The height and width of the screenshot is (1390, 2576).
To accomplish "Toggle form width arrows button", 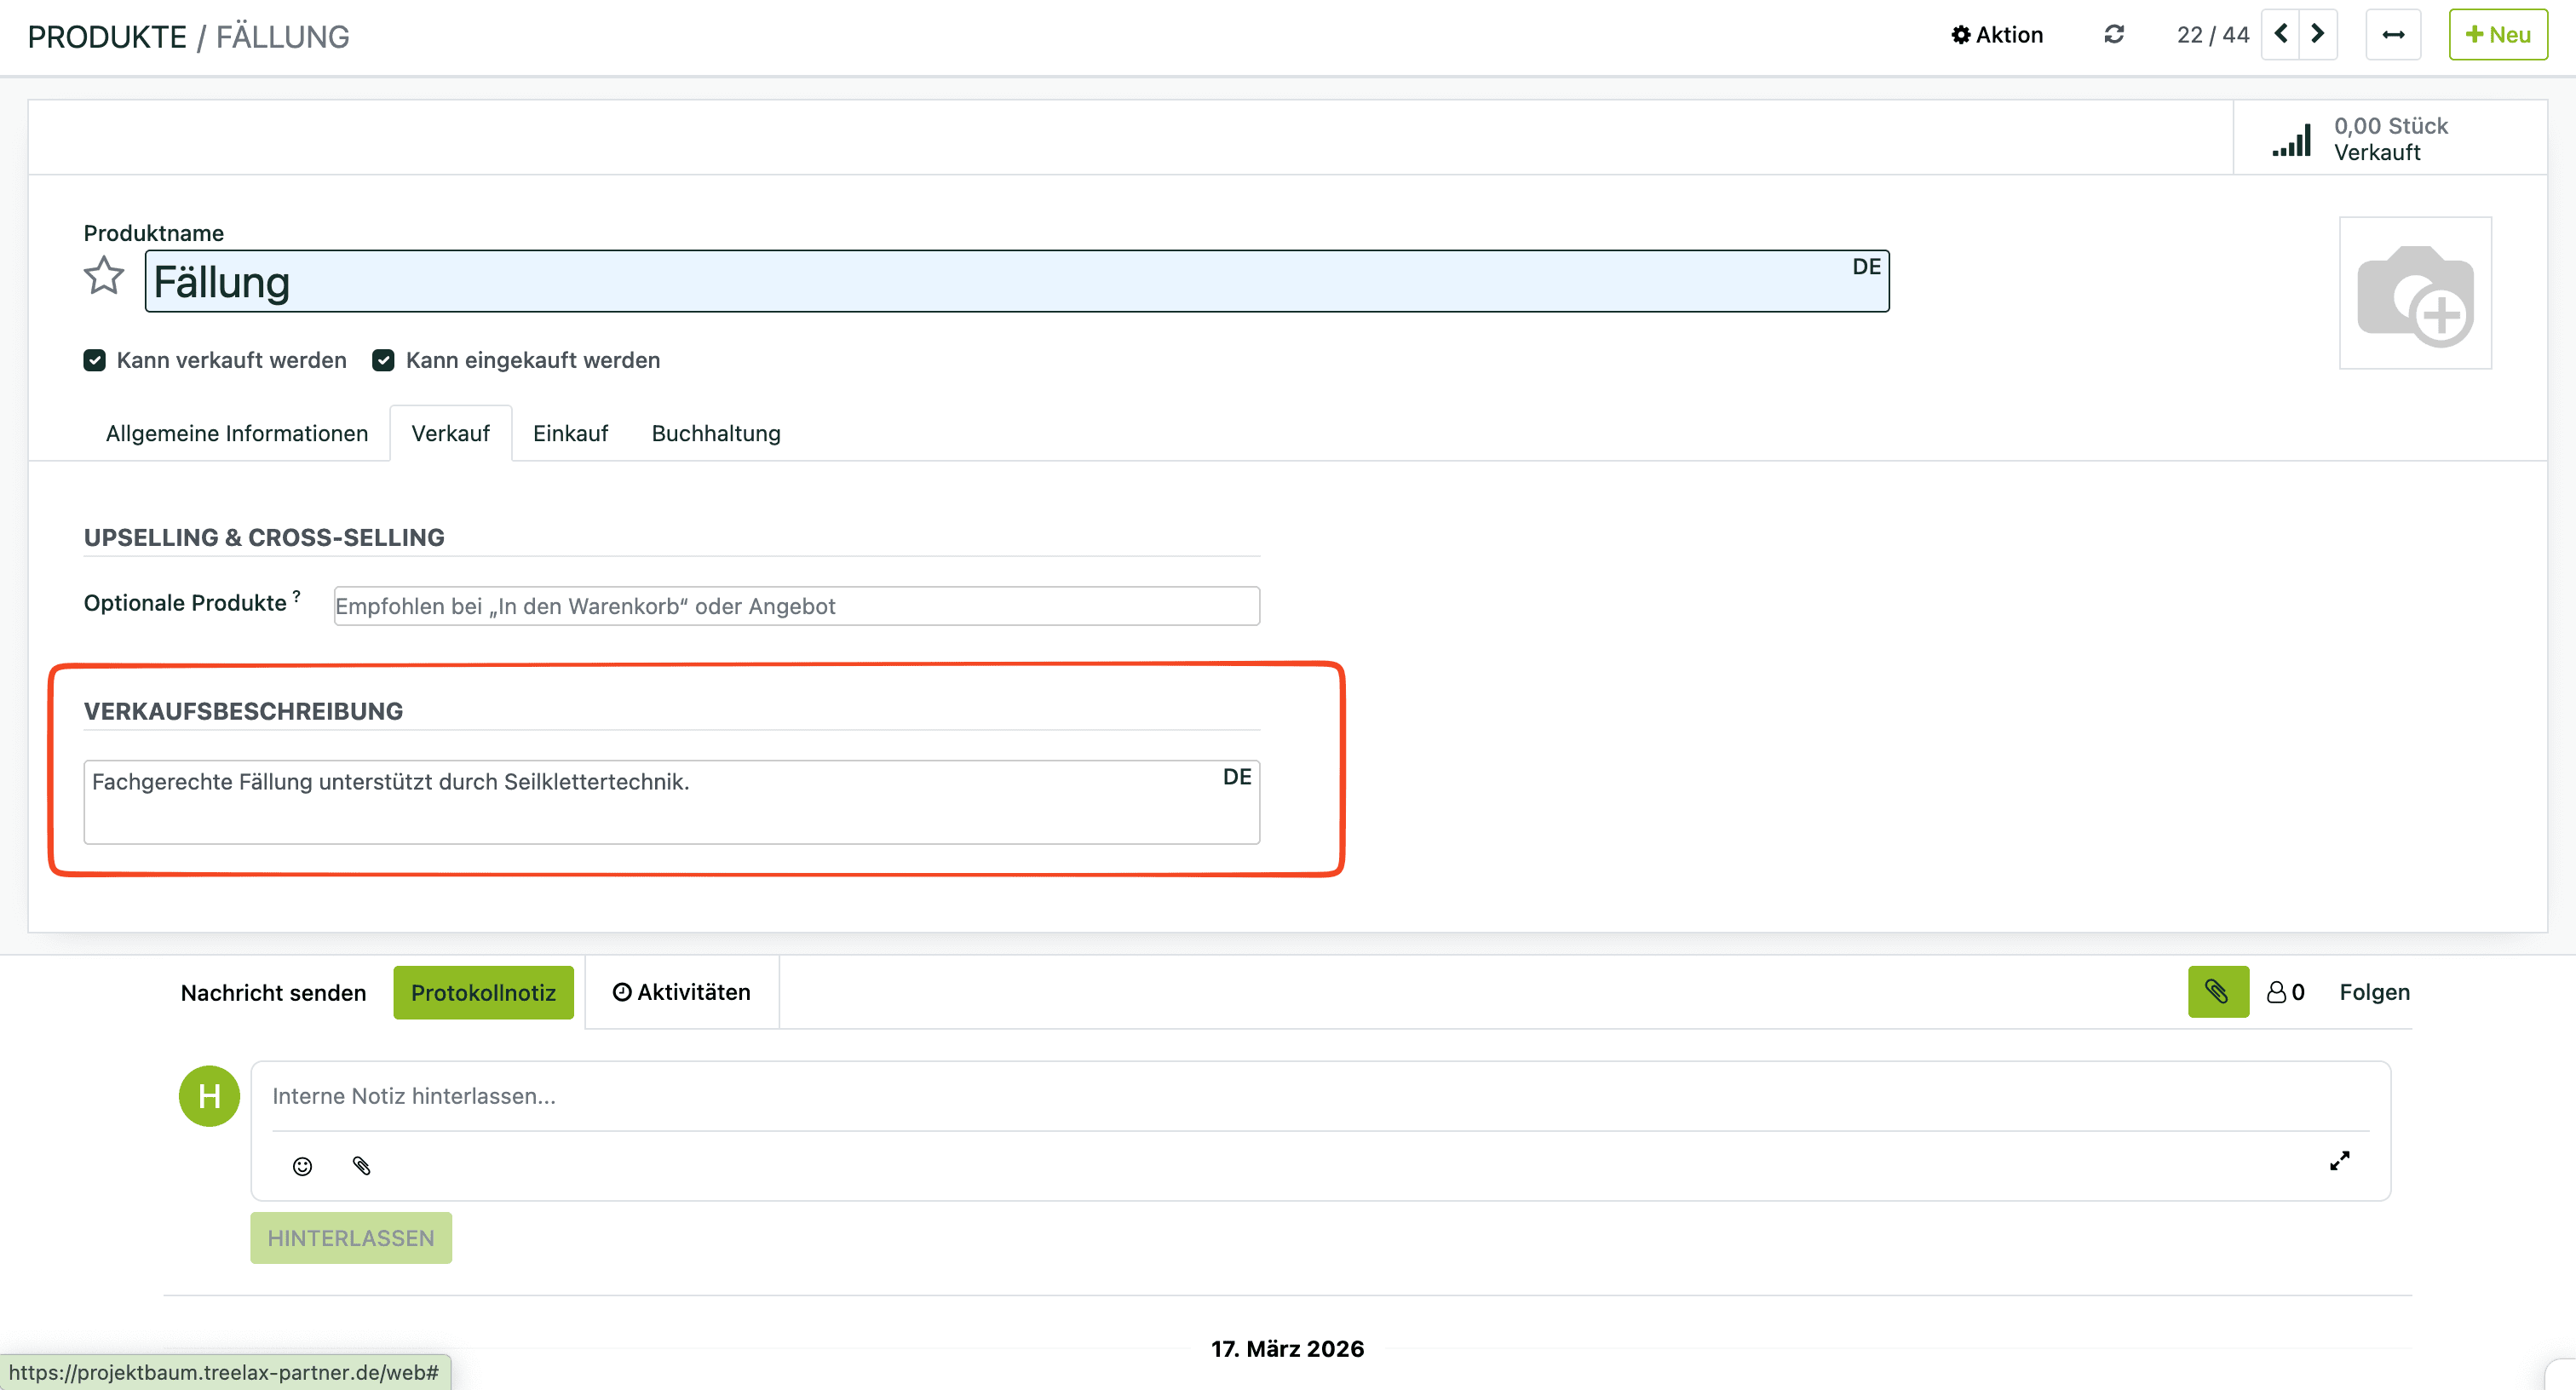I will 2392,35.
